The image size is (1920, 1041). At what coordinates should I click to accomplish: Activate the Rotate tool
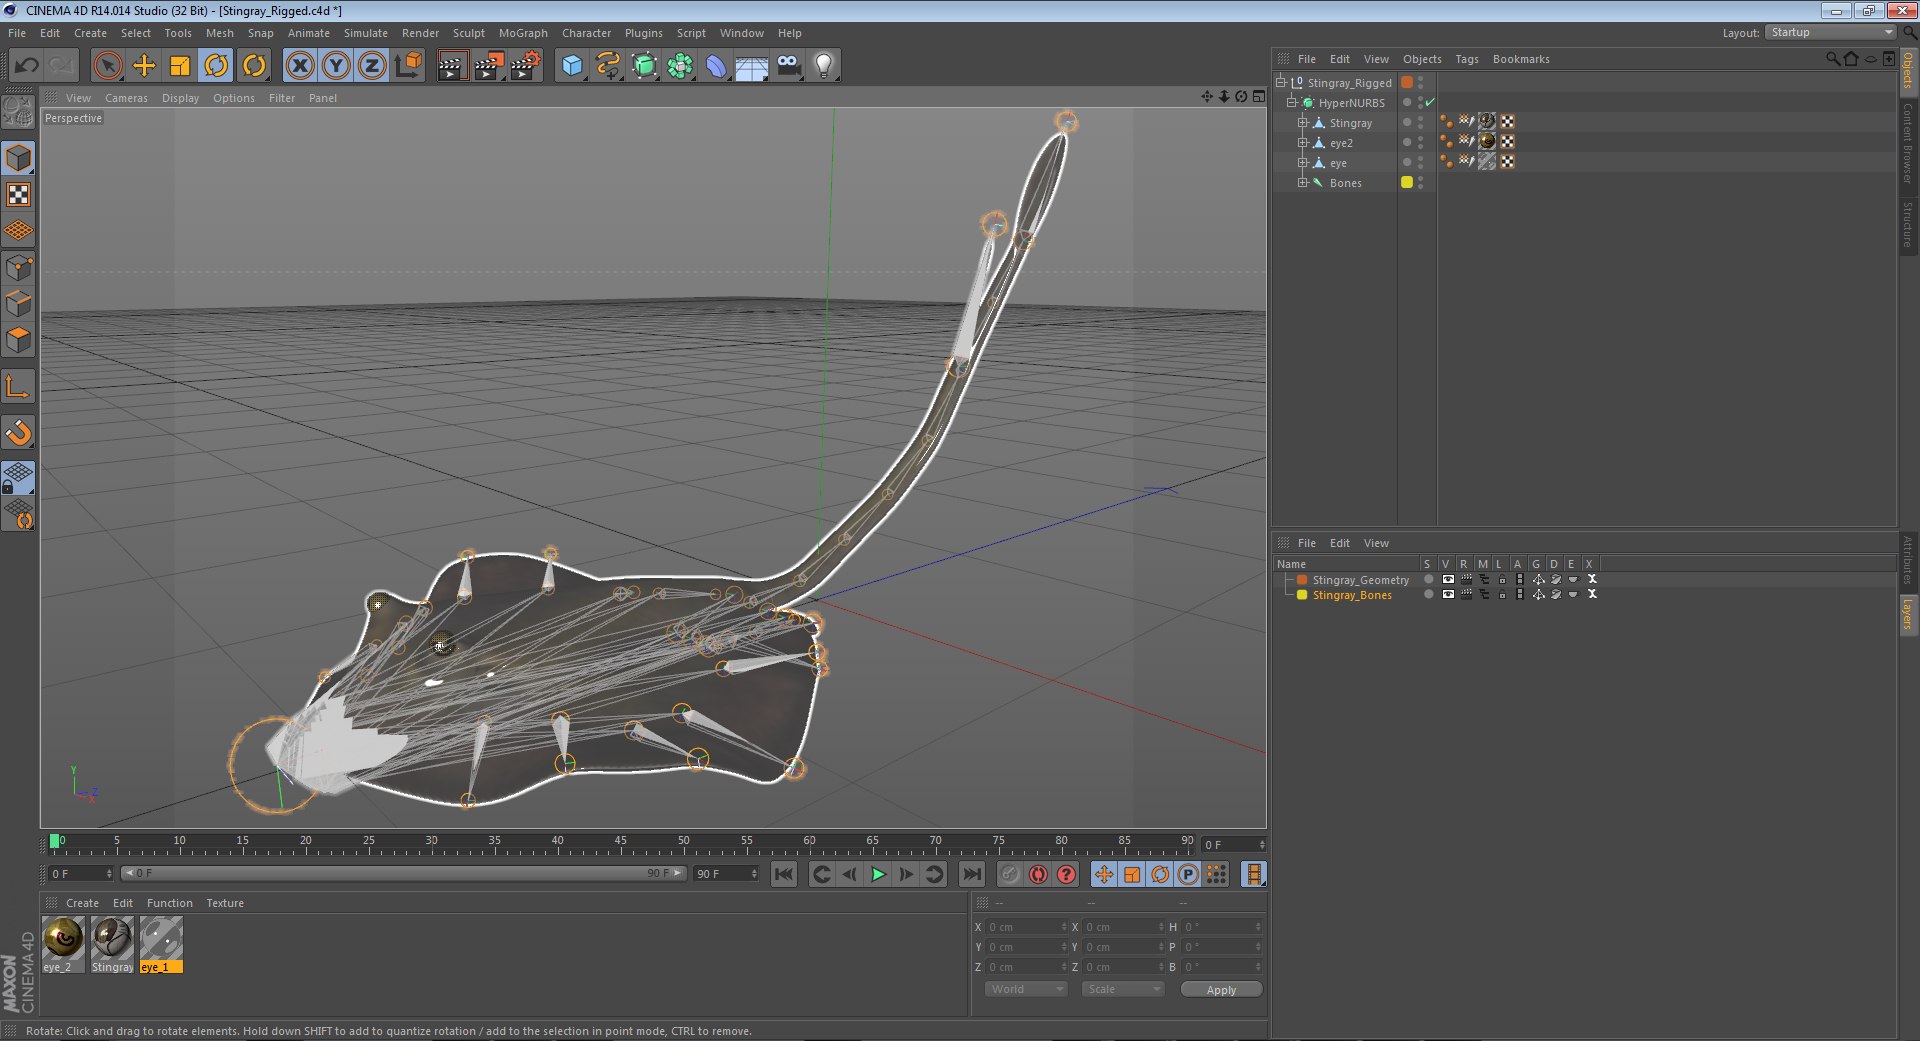(216, 66)
